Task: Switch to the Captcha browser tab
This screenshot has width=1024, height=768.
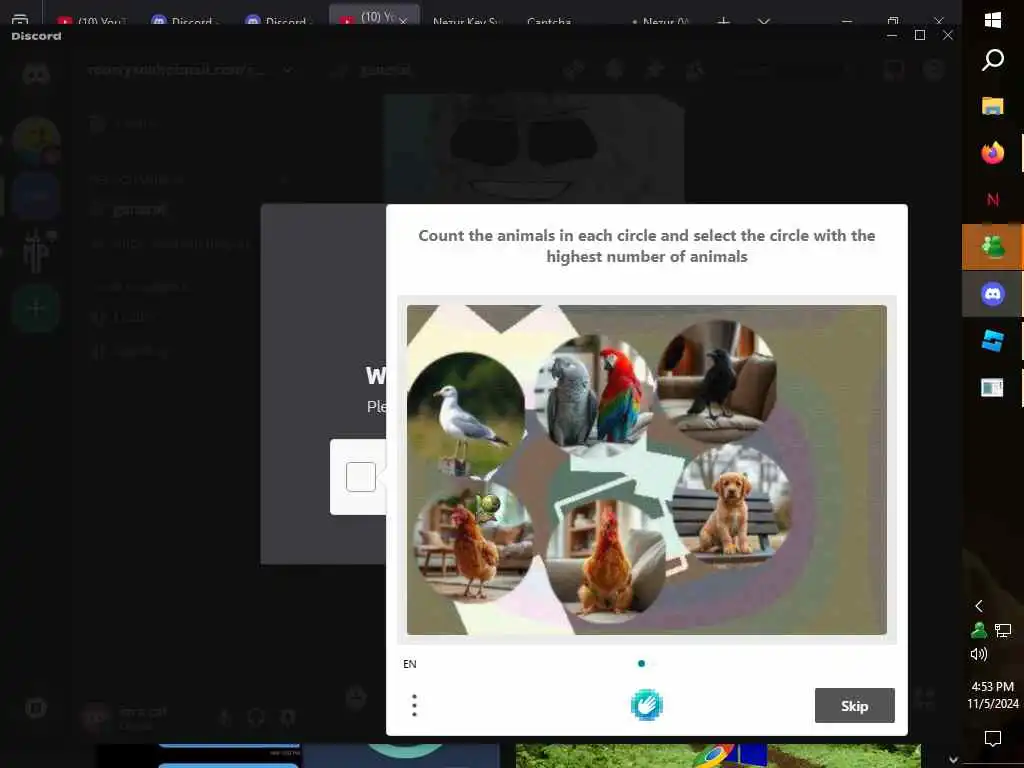Action: click(550, 21)
